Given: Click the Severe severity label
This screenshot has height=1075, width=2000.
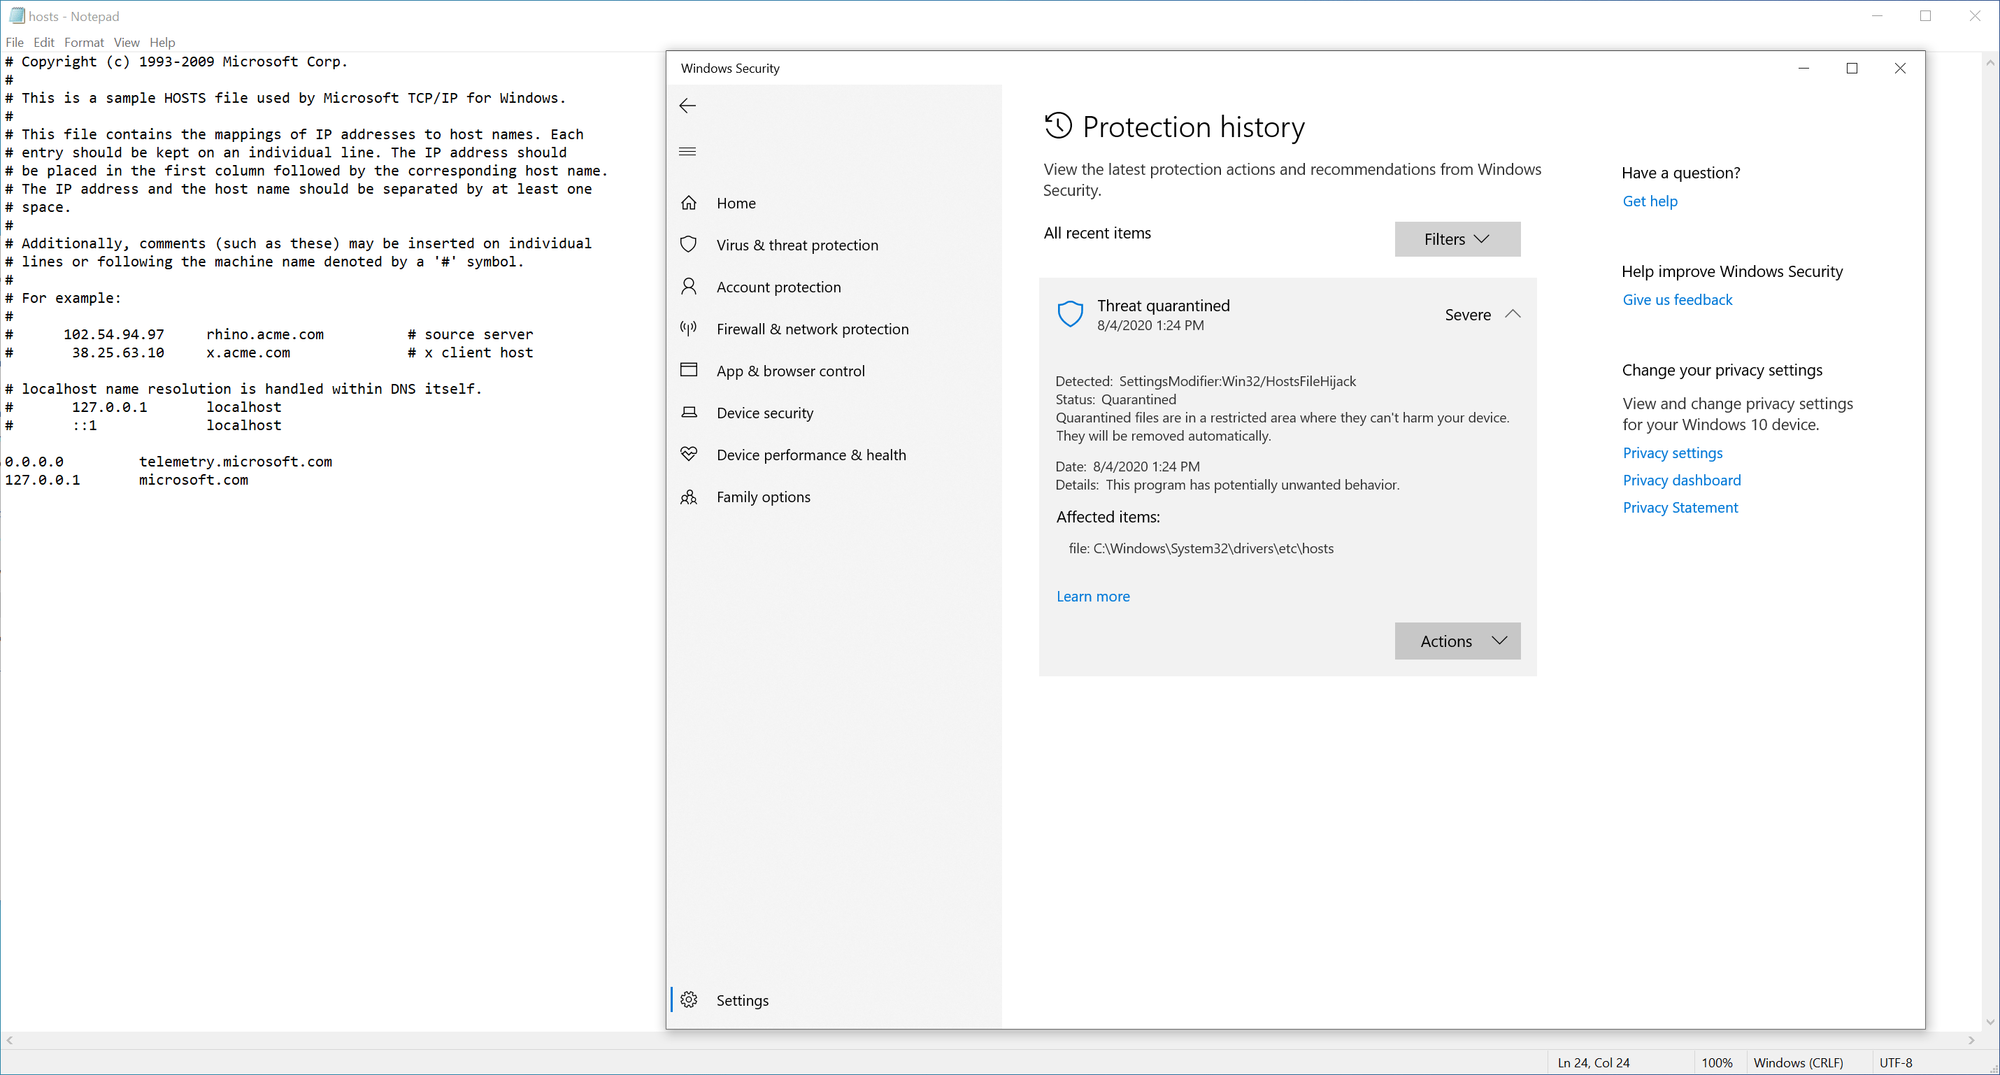Looking at the screenshot, I should (1467, 315).
